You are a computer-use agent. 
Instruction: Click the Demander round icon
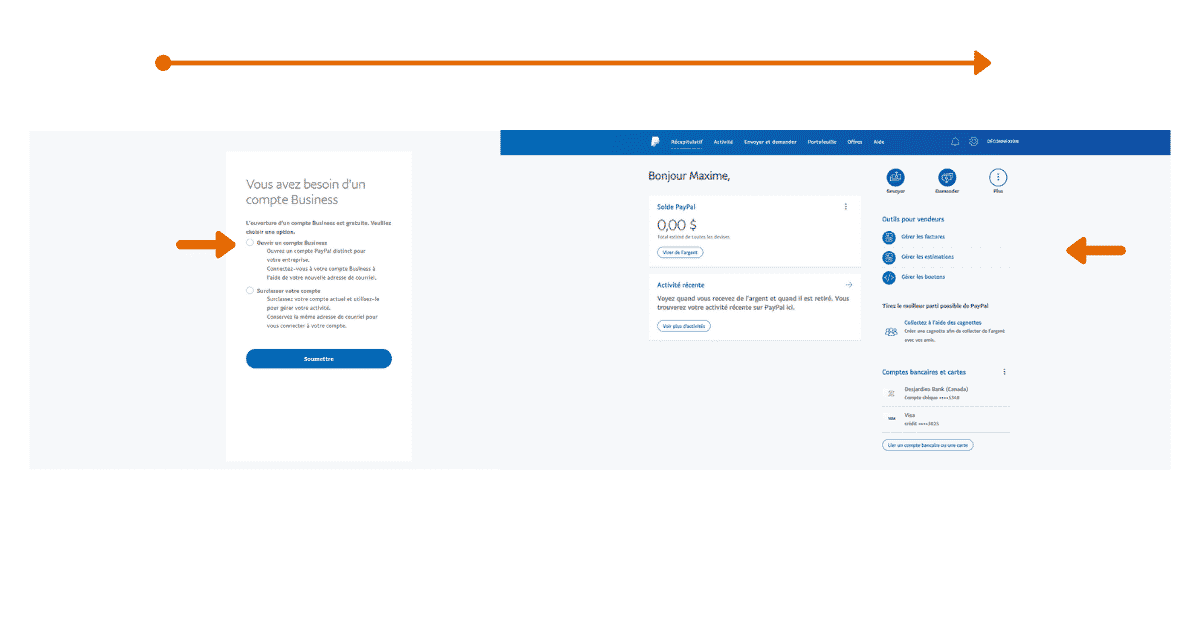[947, 177]
